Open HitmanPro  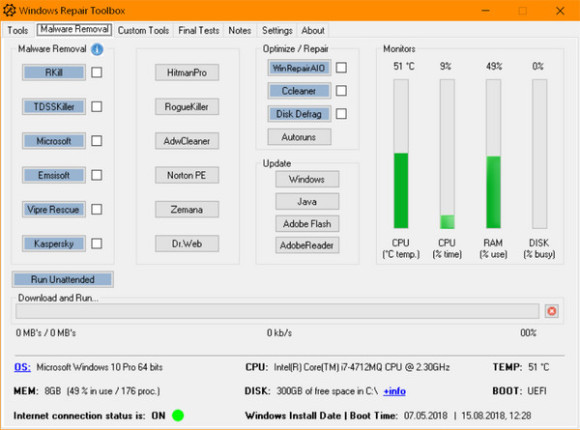(187, 73)
